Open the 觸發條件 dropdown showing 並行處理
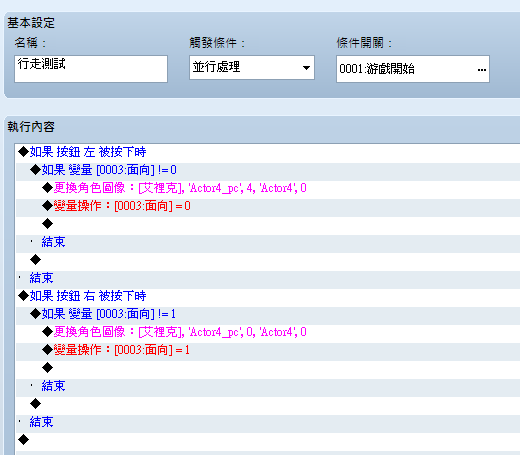 click(x=252, y=67)
